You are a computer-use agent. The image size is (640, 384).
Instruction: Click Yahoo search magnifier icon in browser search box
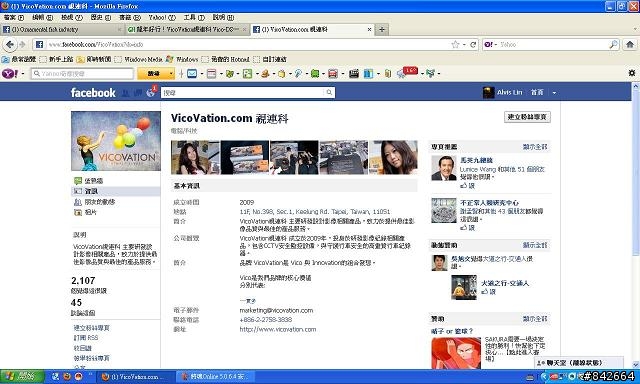pyautogui.click(x=613, y=44)
